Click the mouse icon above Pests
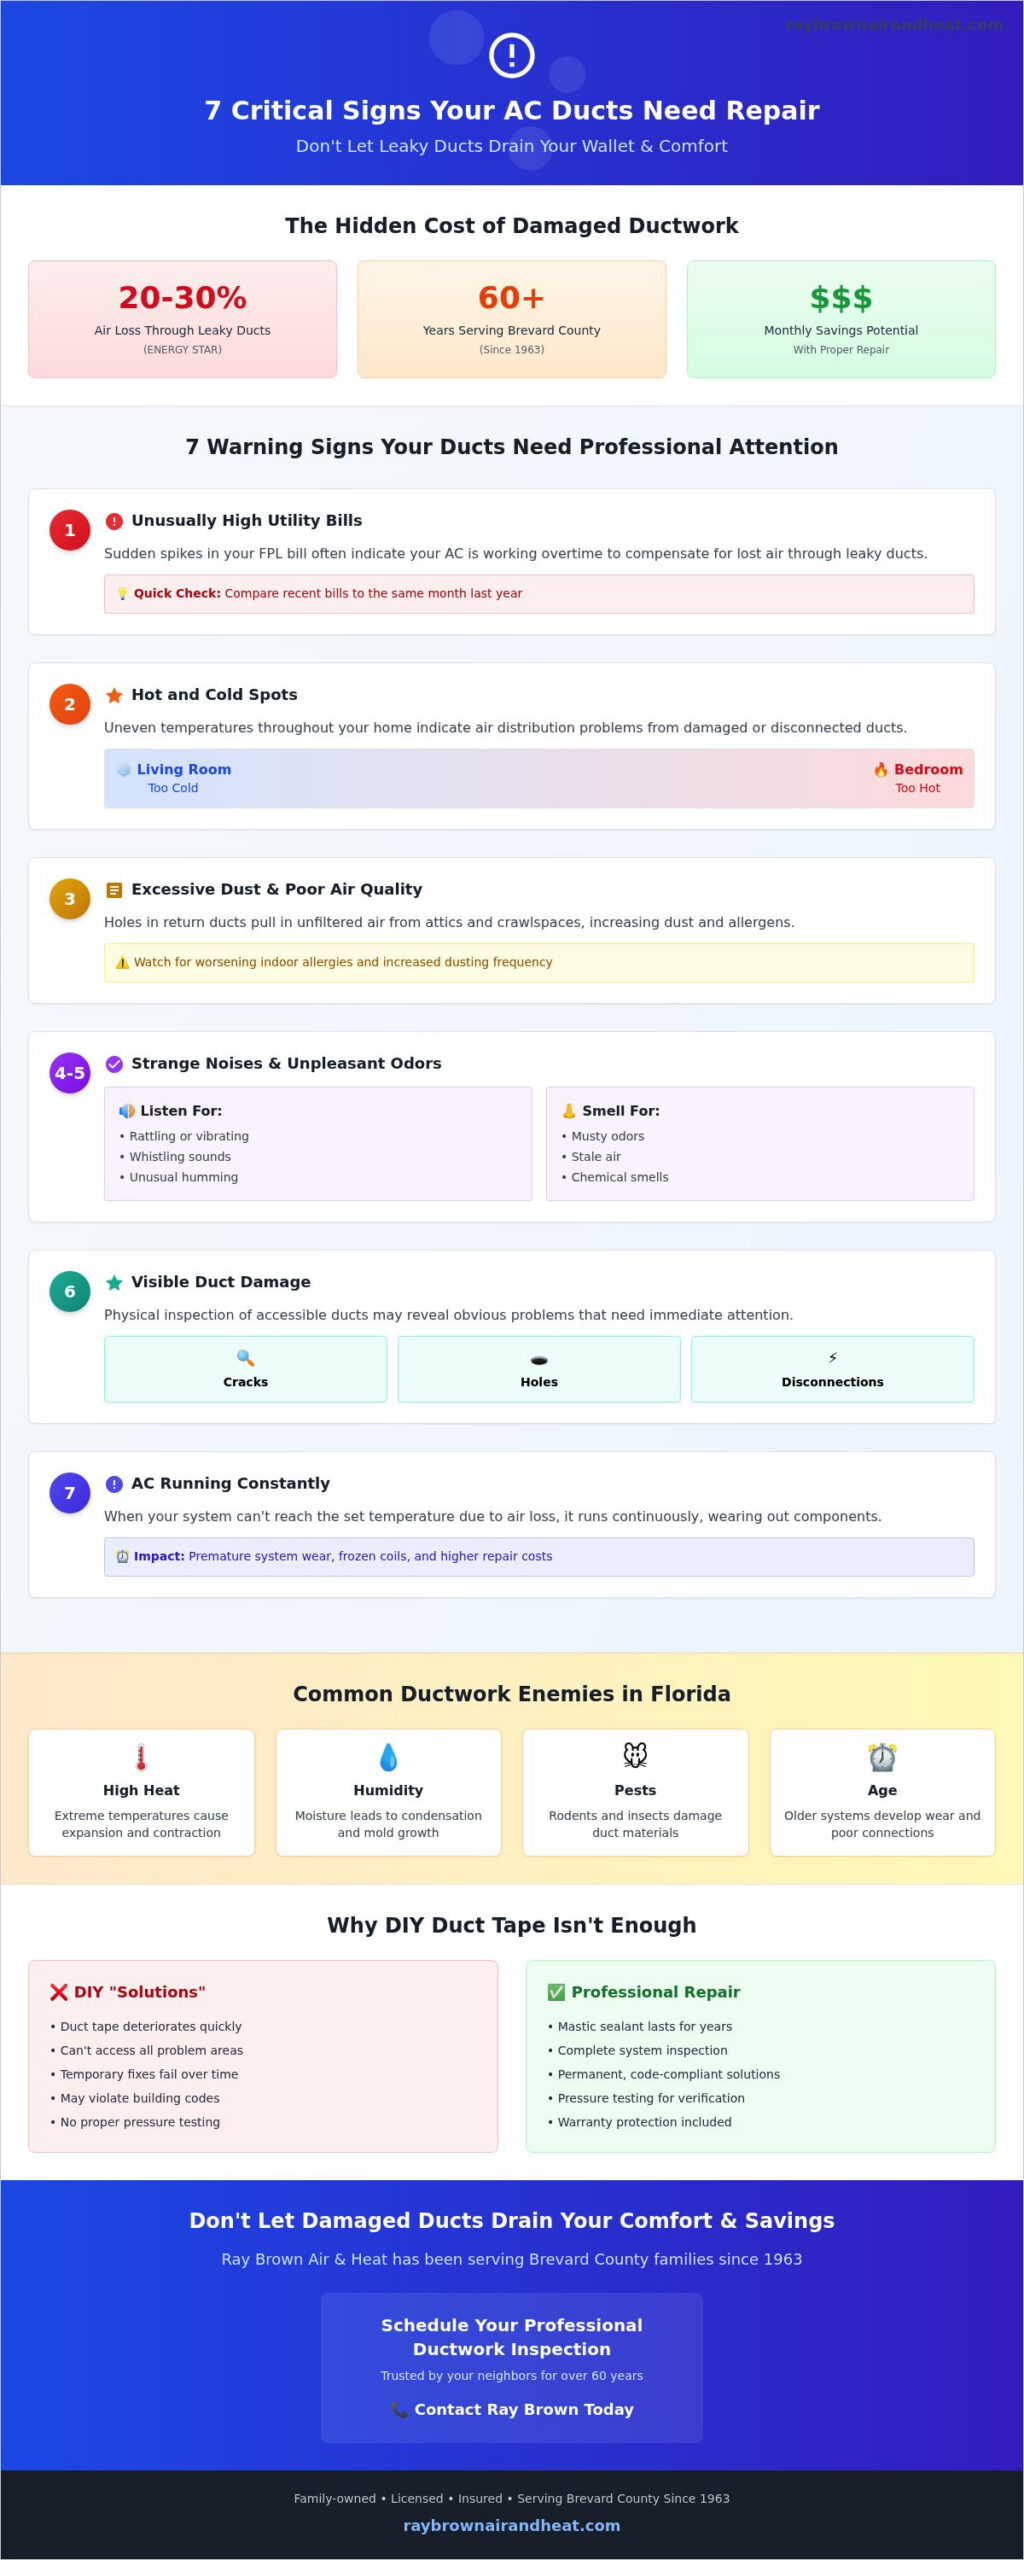This screenshot has width=1024, height=2560. (635, 1755)
